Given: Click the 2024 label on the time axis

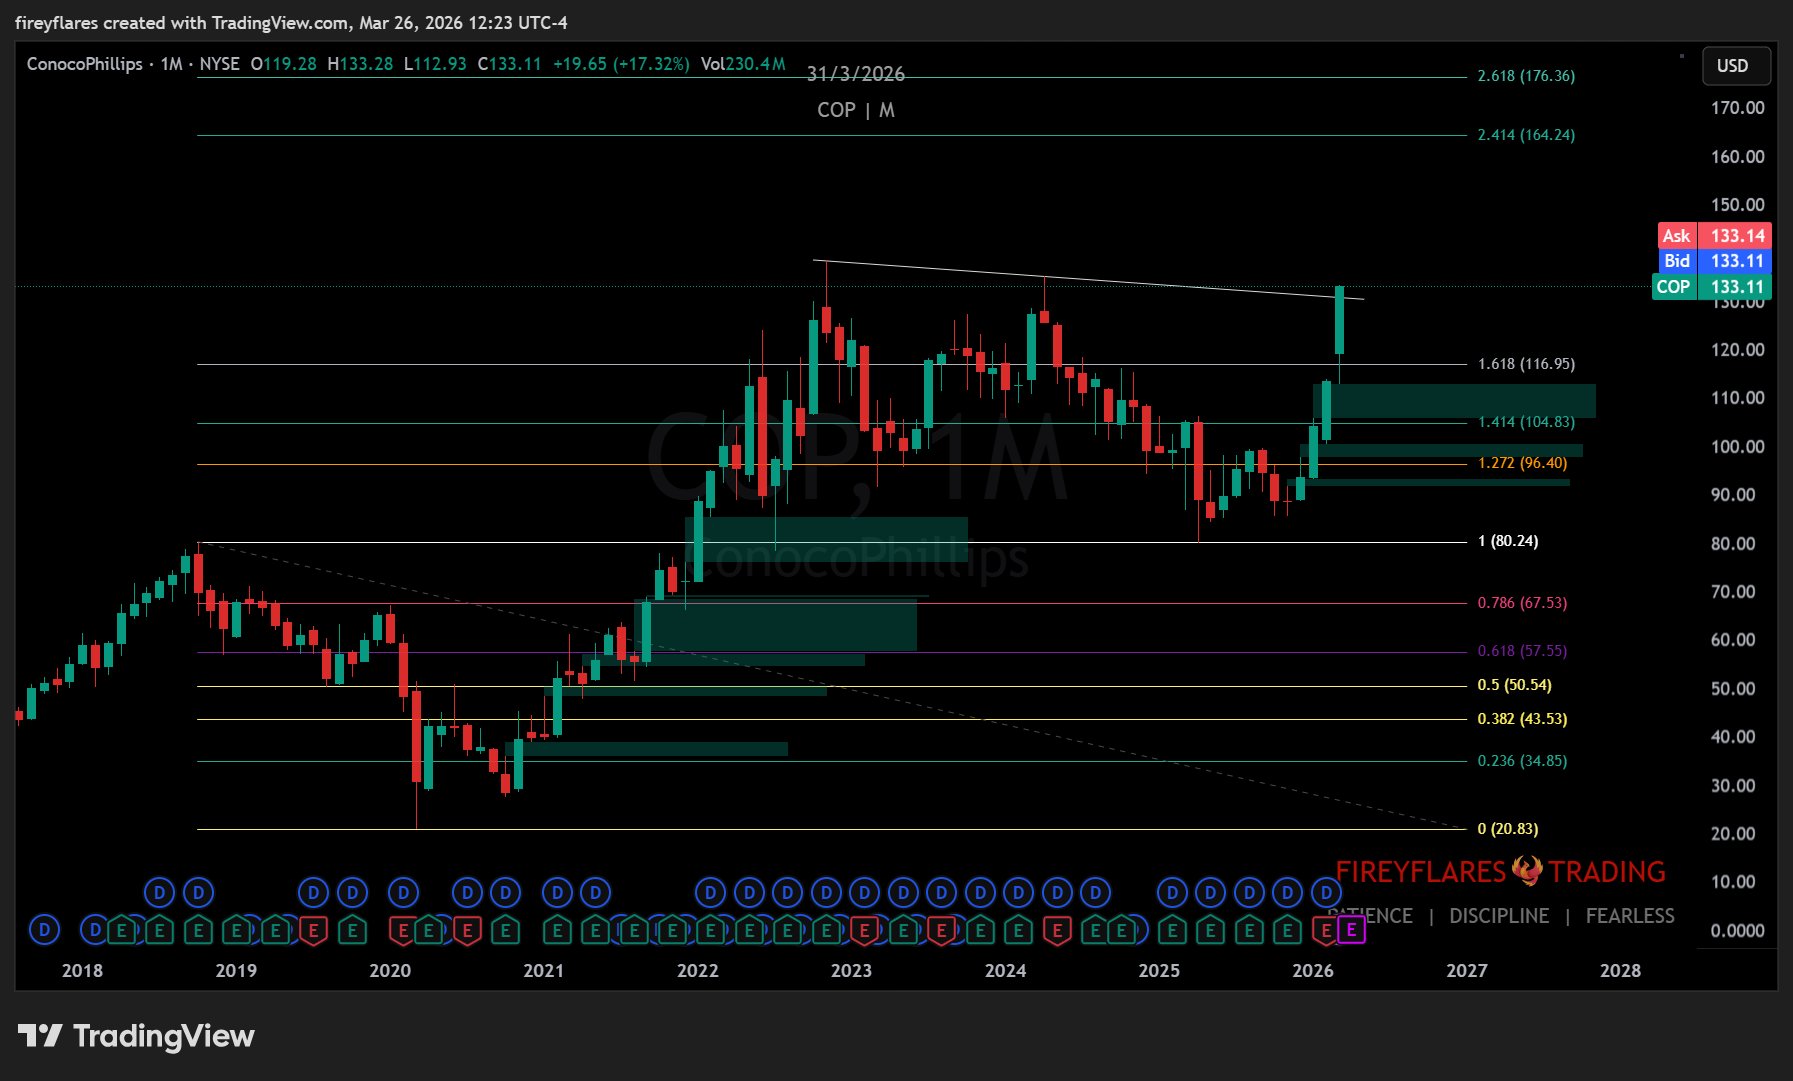Looking at the screenshot, I should click(1005, 971).
